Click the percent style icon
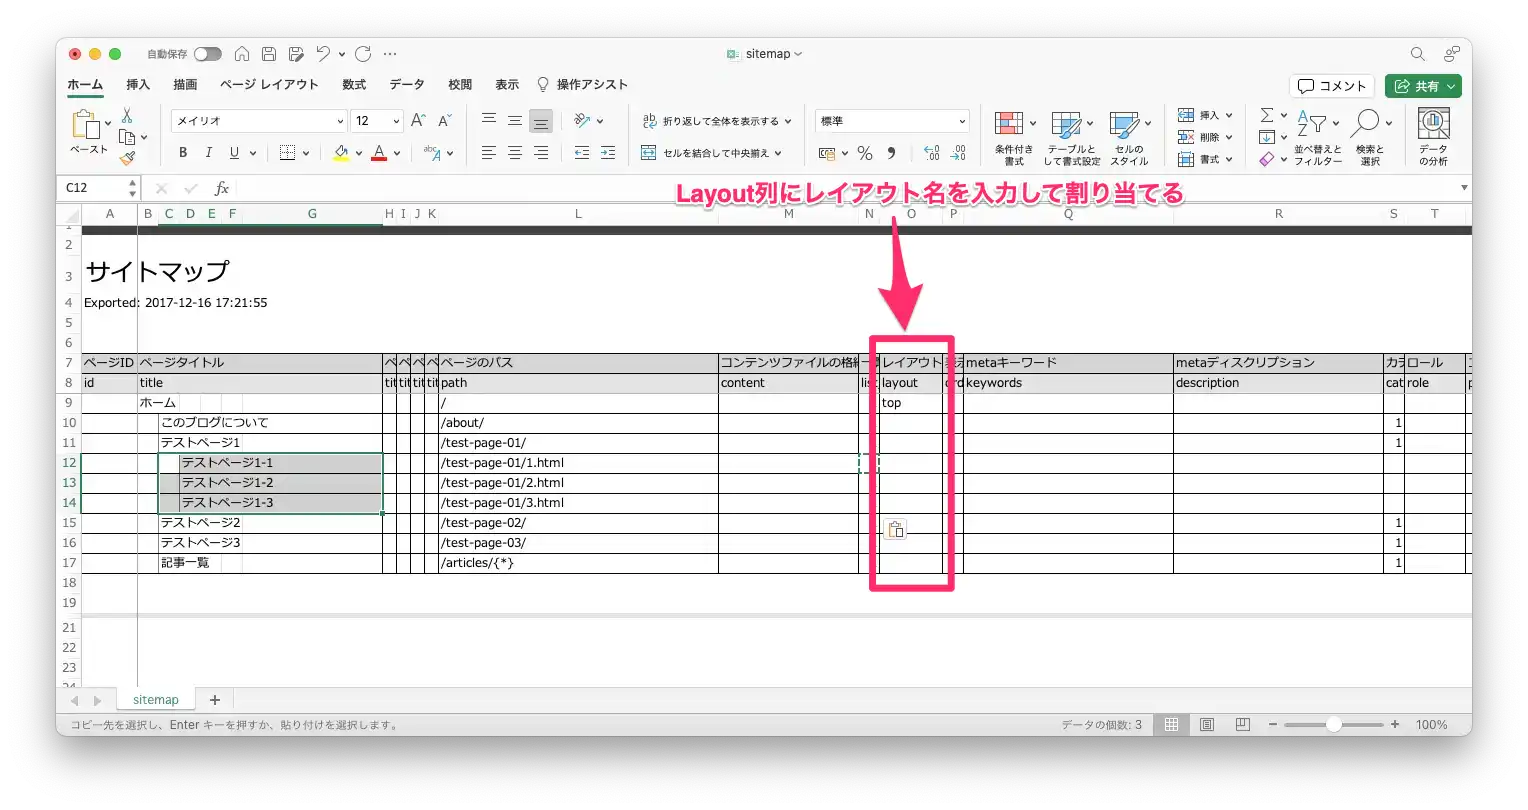This screenshot has width=1528, height=810. tap(865, 153)
